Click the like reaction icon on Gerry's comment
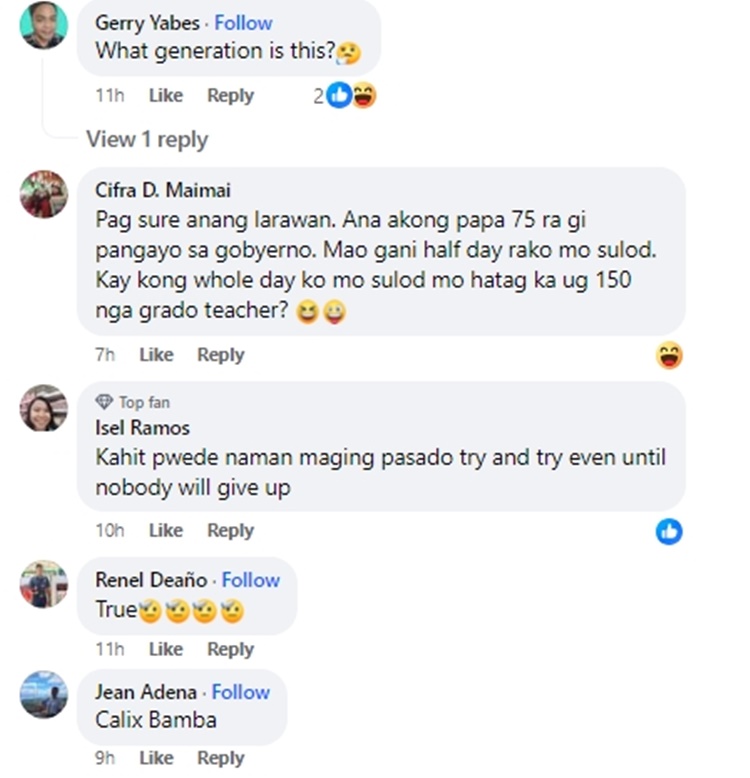Screen dimensions: 750x778 tap(340, 96)
